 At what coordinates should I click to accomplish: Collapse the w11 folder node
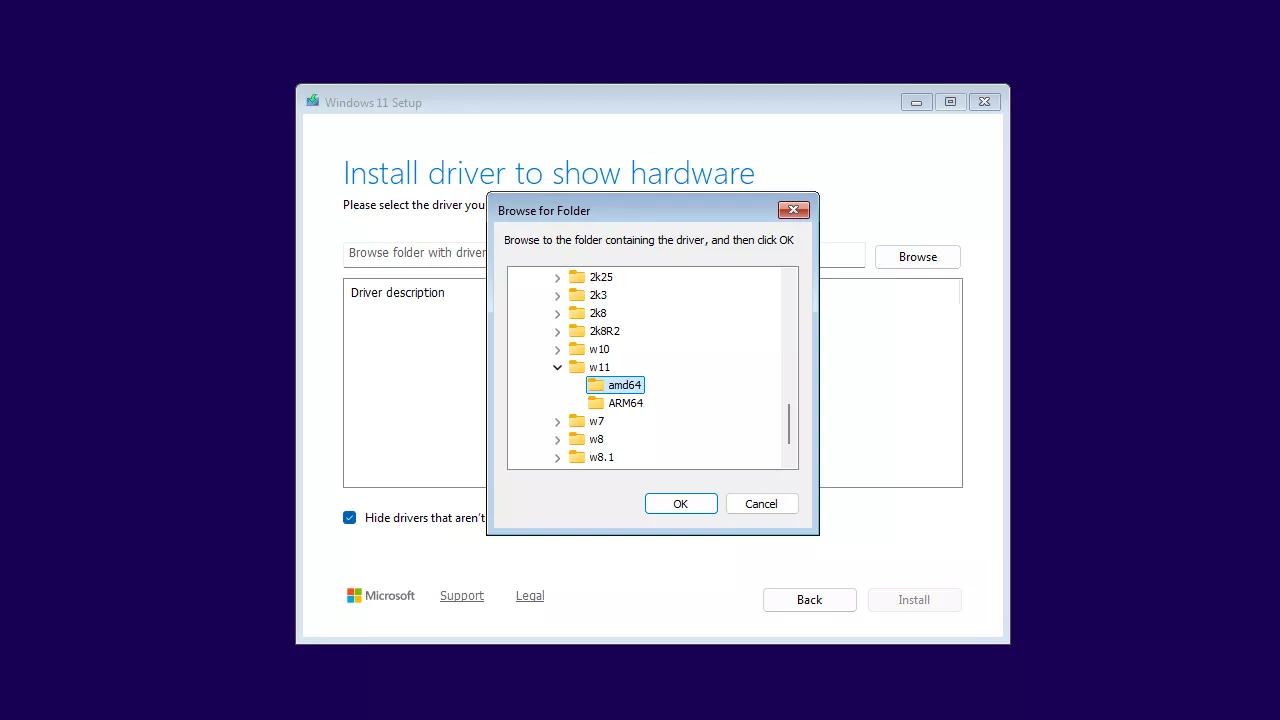click(x=558, y=367)
